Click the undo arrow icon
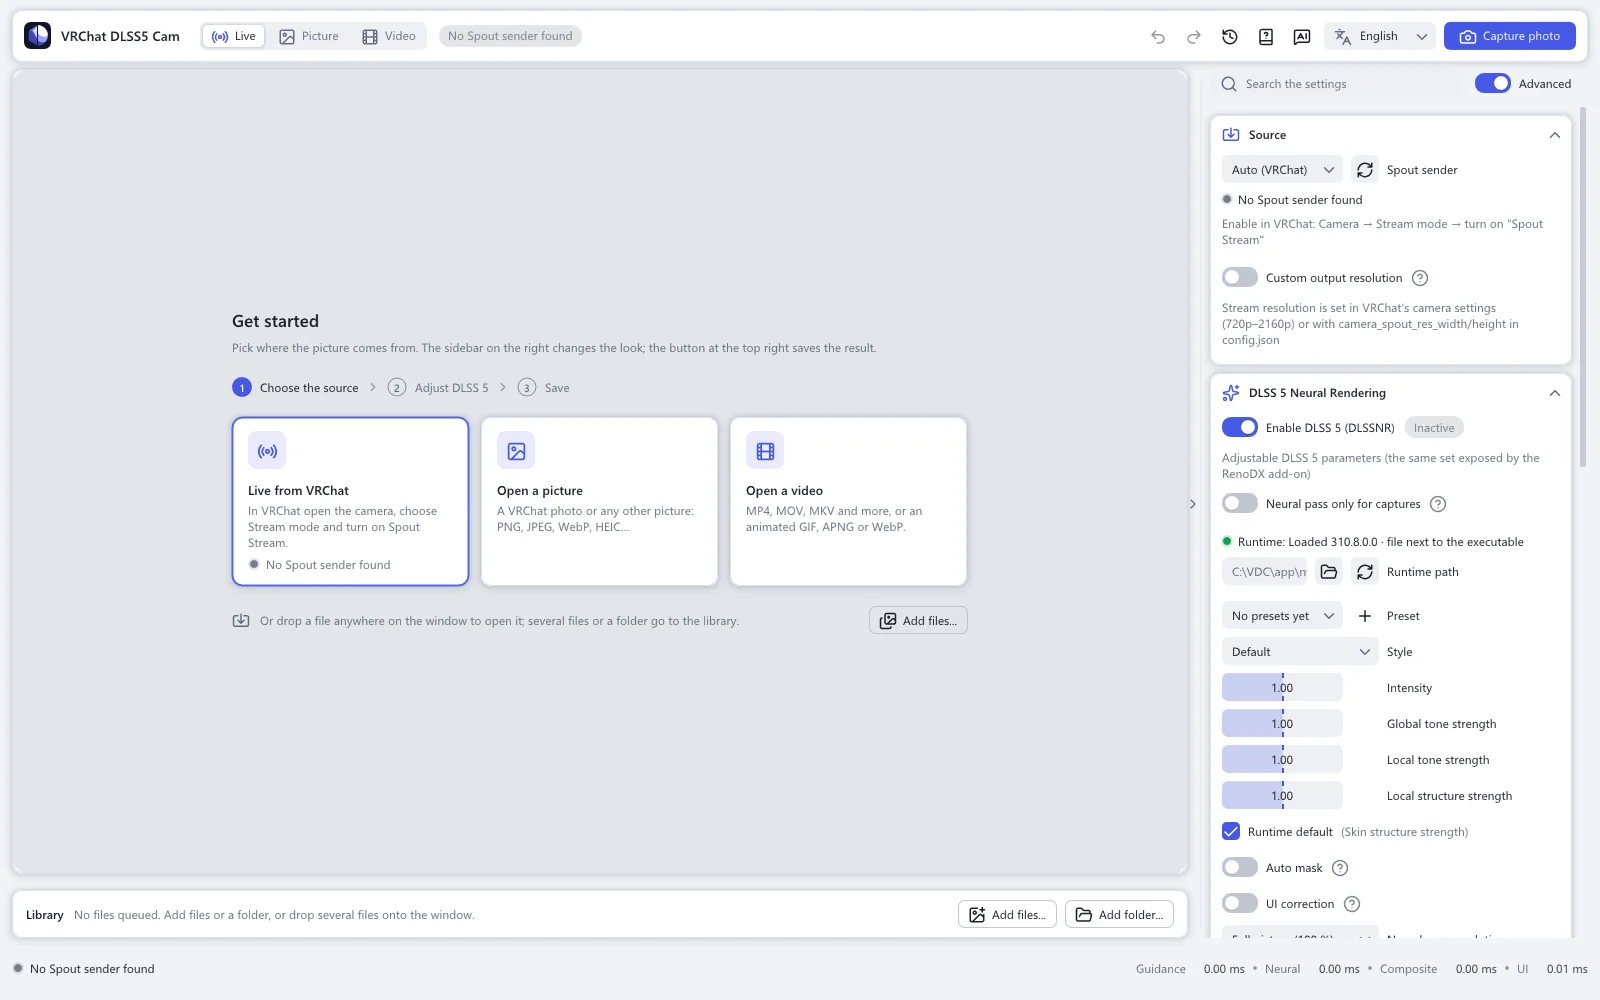 pos(1158,37)
